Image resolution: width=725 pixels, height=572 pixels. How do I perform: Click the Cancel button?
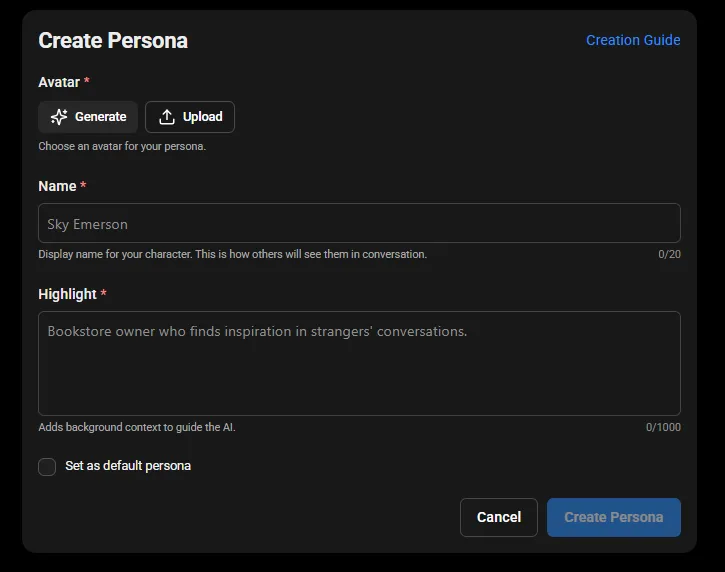click(499, 517)
